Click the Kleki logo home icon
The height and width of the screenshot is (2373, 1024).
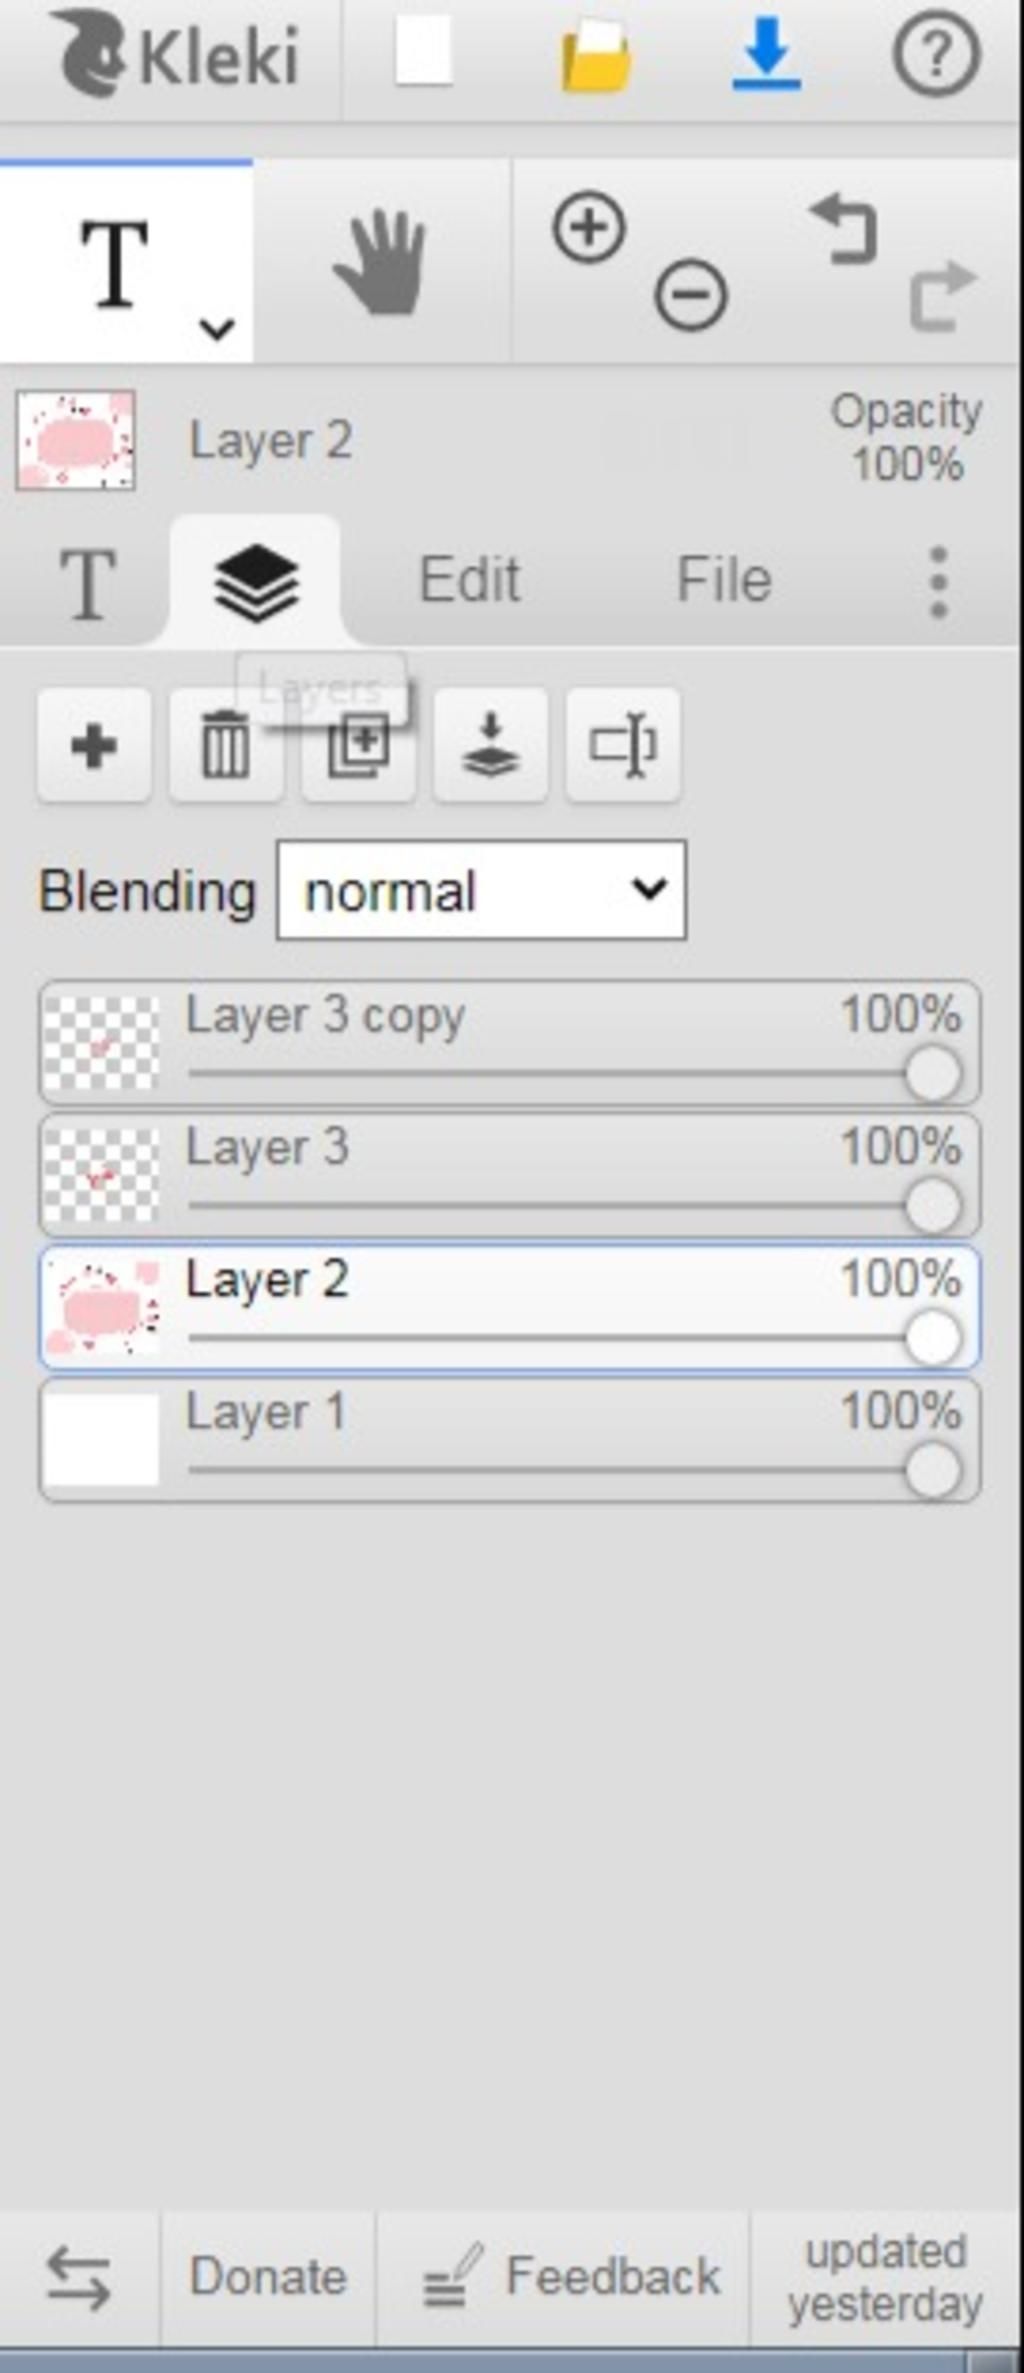pyautogui.click(x=176, y=55)
